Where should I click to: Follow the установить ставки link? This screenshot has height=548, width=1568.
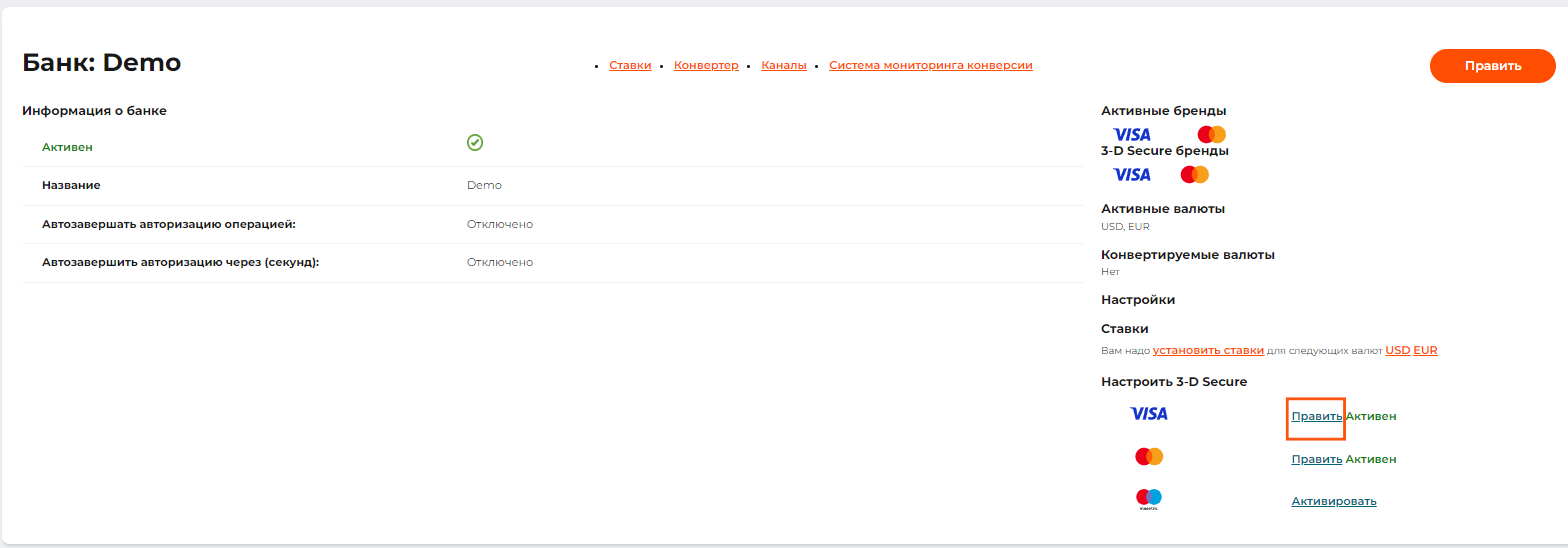(x=1208, y=350)
